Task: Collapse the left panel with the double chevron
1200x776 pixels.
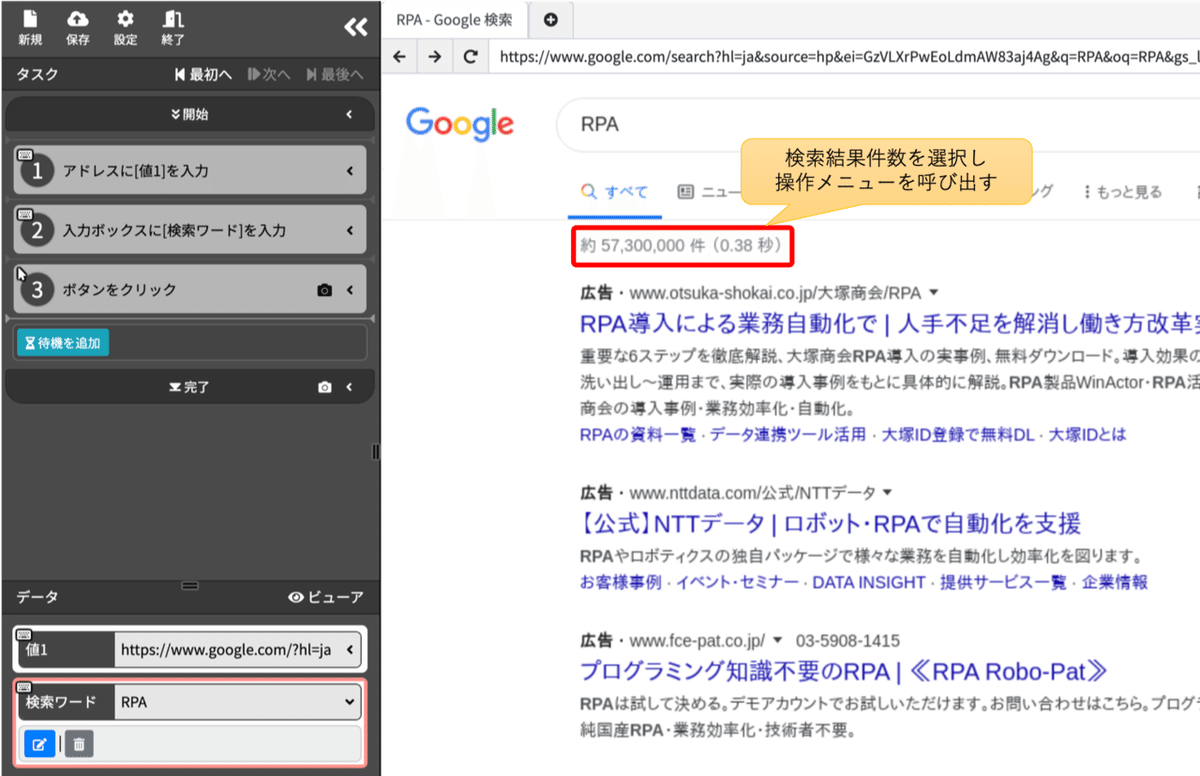Action: tap(355, 27)
